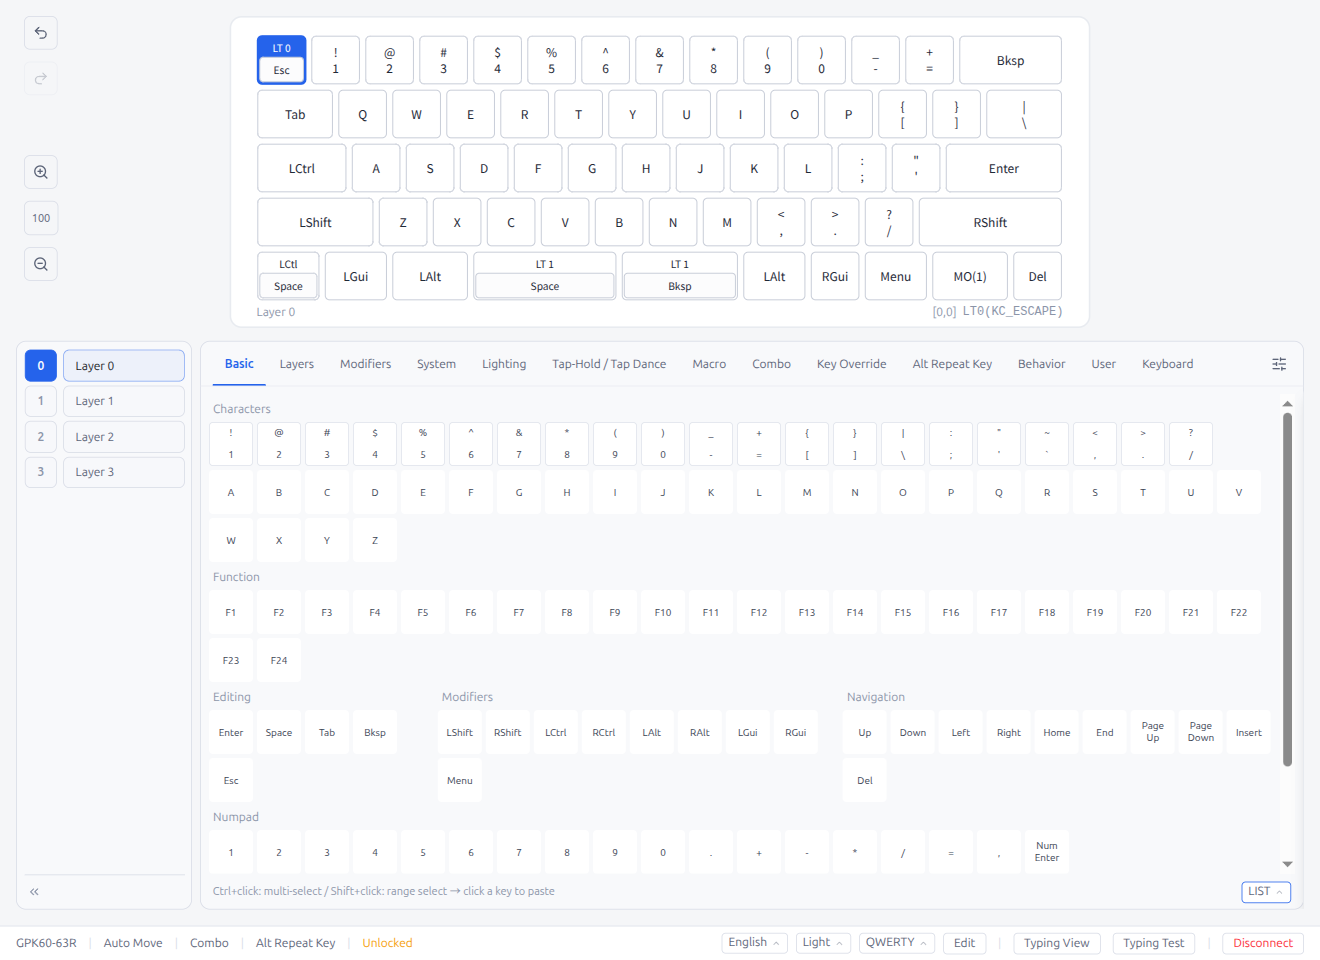This screenshot has height=960, width=1320.
Task: Open the Key Override tab
Action: (851, 364)
